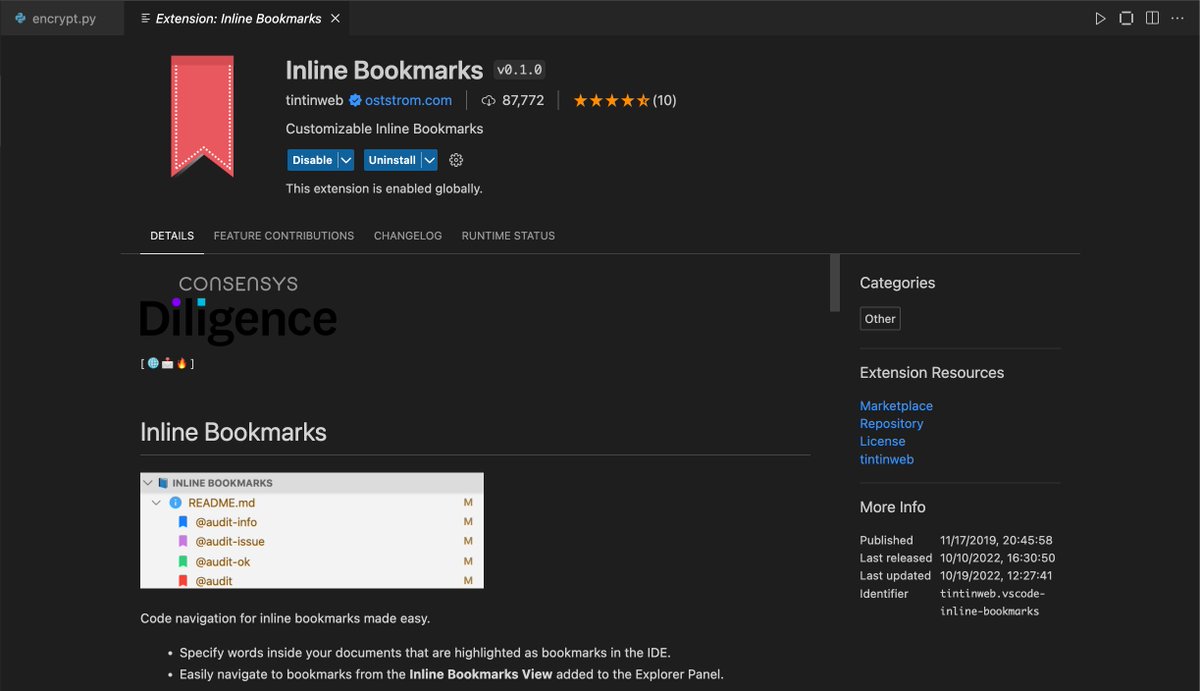Open the tintinweb link under Extension Resources
This screenshot has width=1200, height=691.
[x=887, y=459]
